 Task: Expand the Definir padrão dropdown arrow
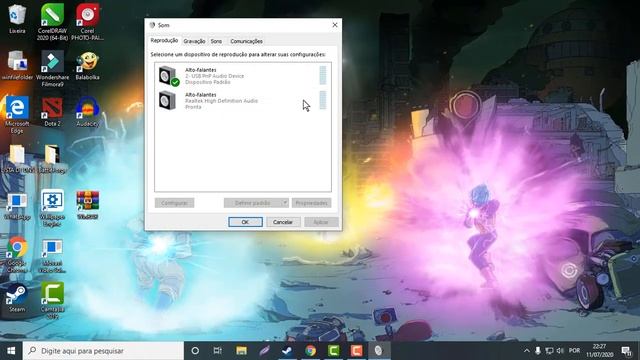point(285,203)
